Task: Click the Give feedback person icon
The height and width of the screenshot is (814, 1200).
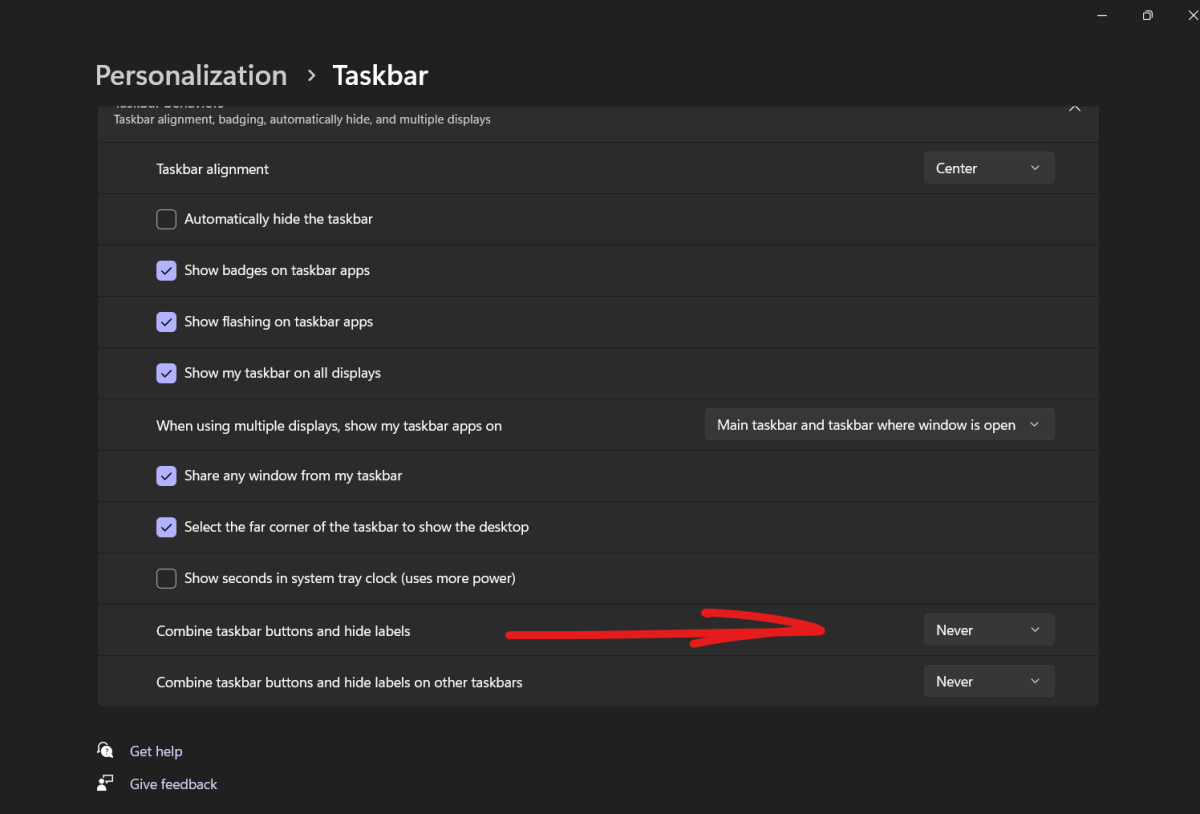Action: tap(105, 783)
